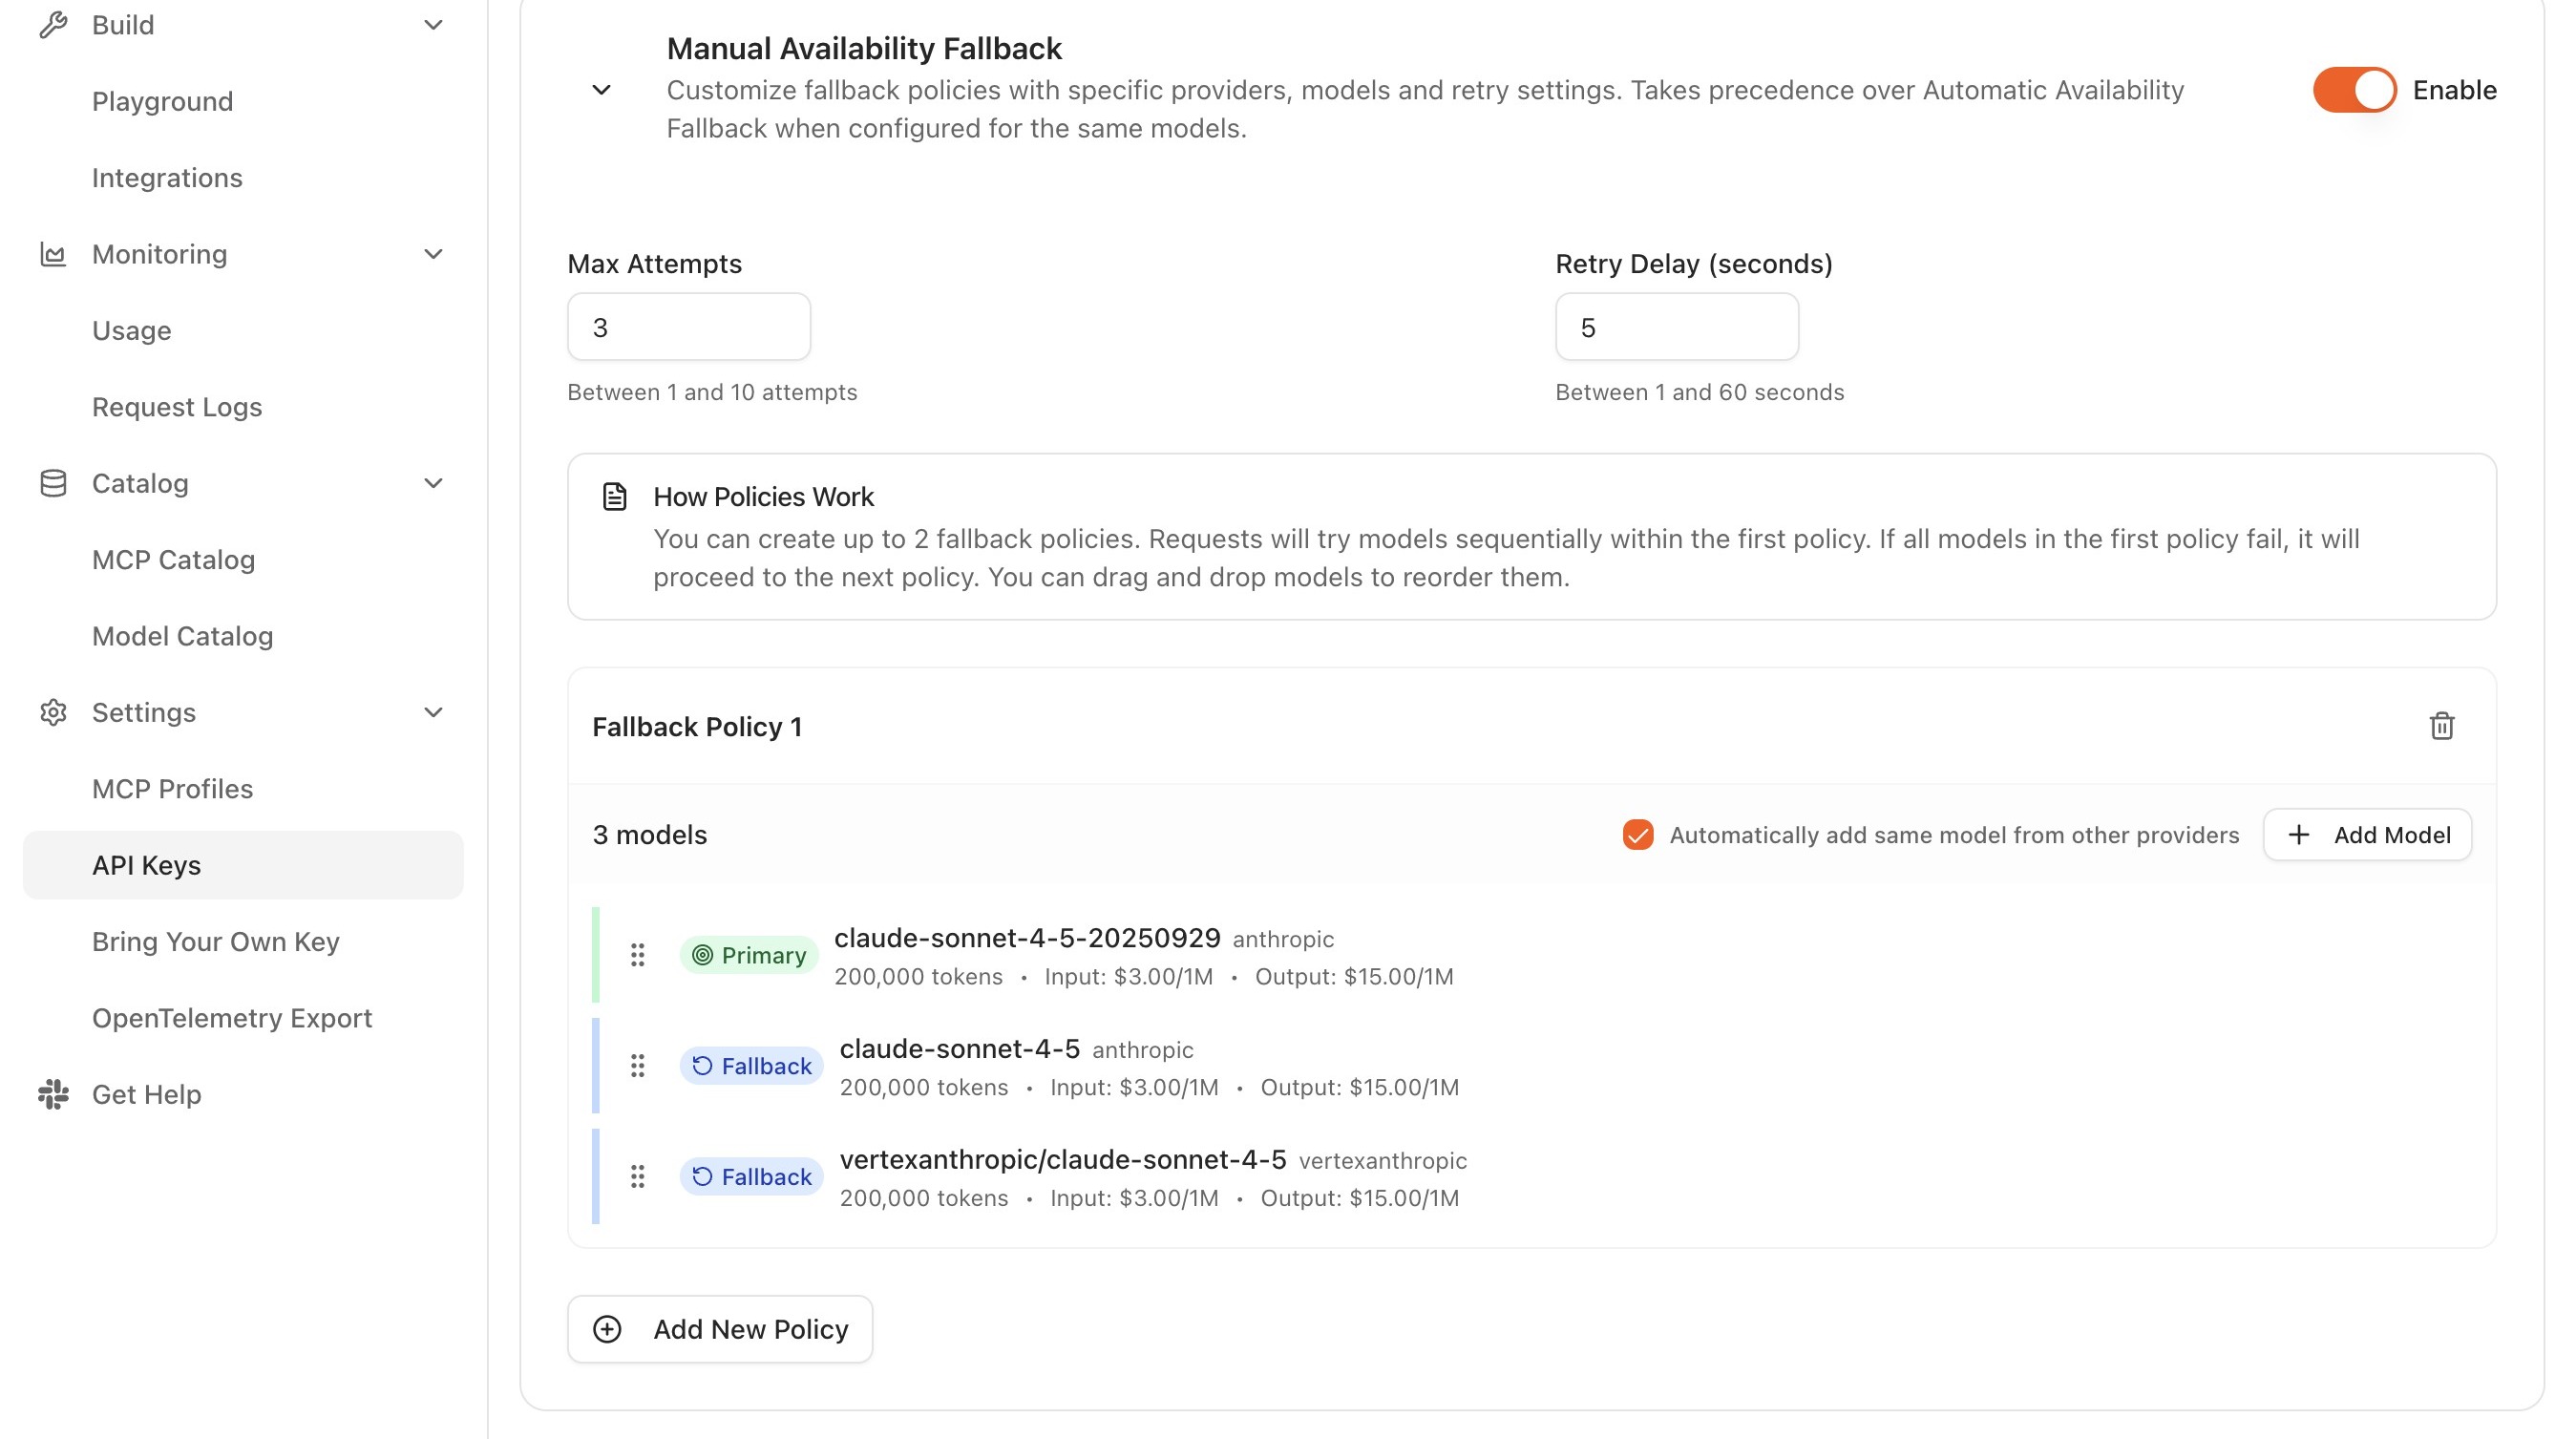The image size is (2576, 1439).
Task: Collapse the Settings section chevron
Action: [x=433, y=712]
